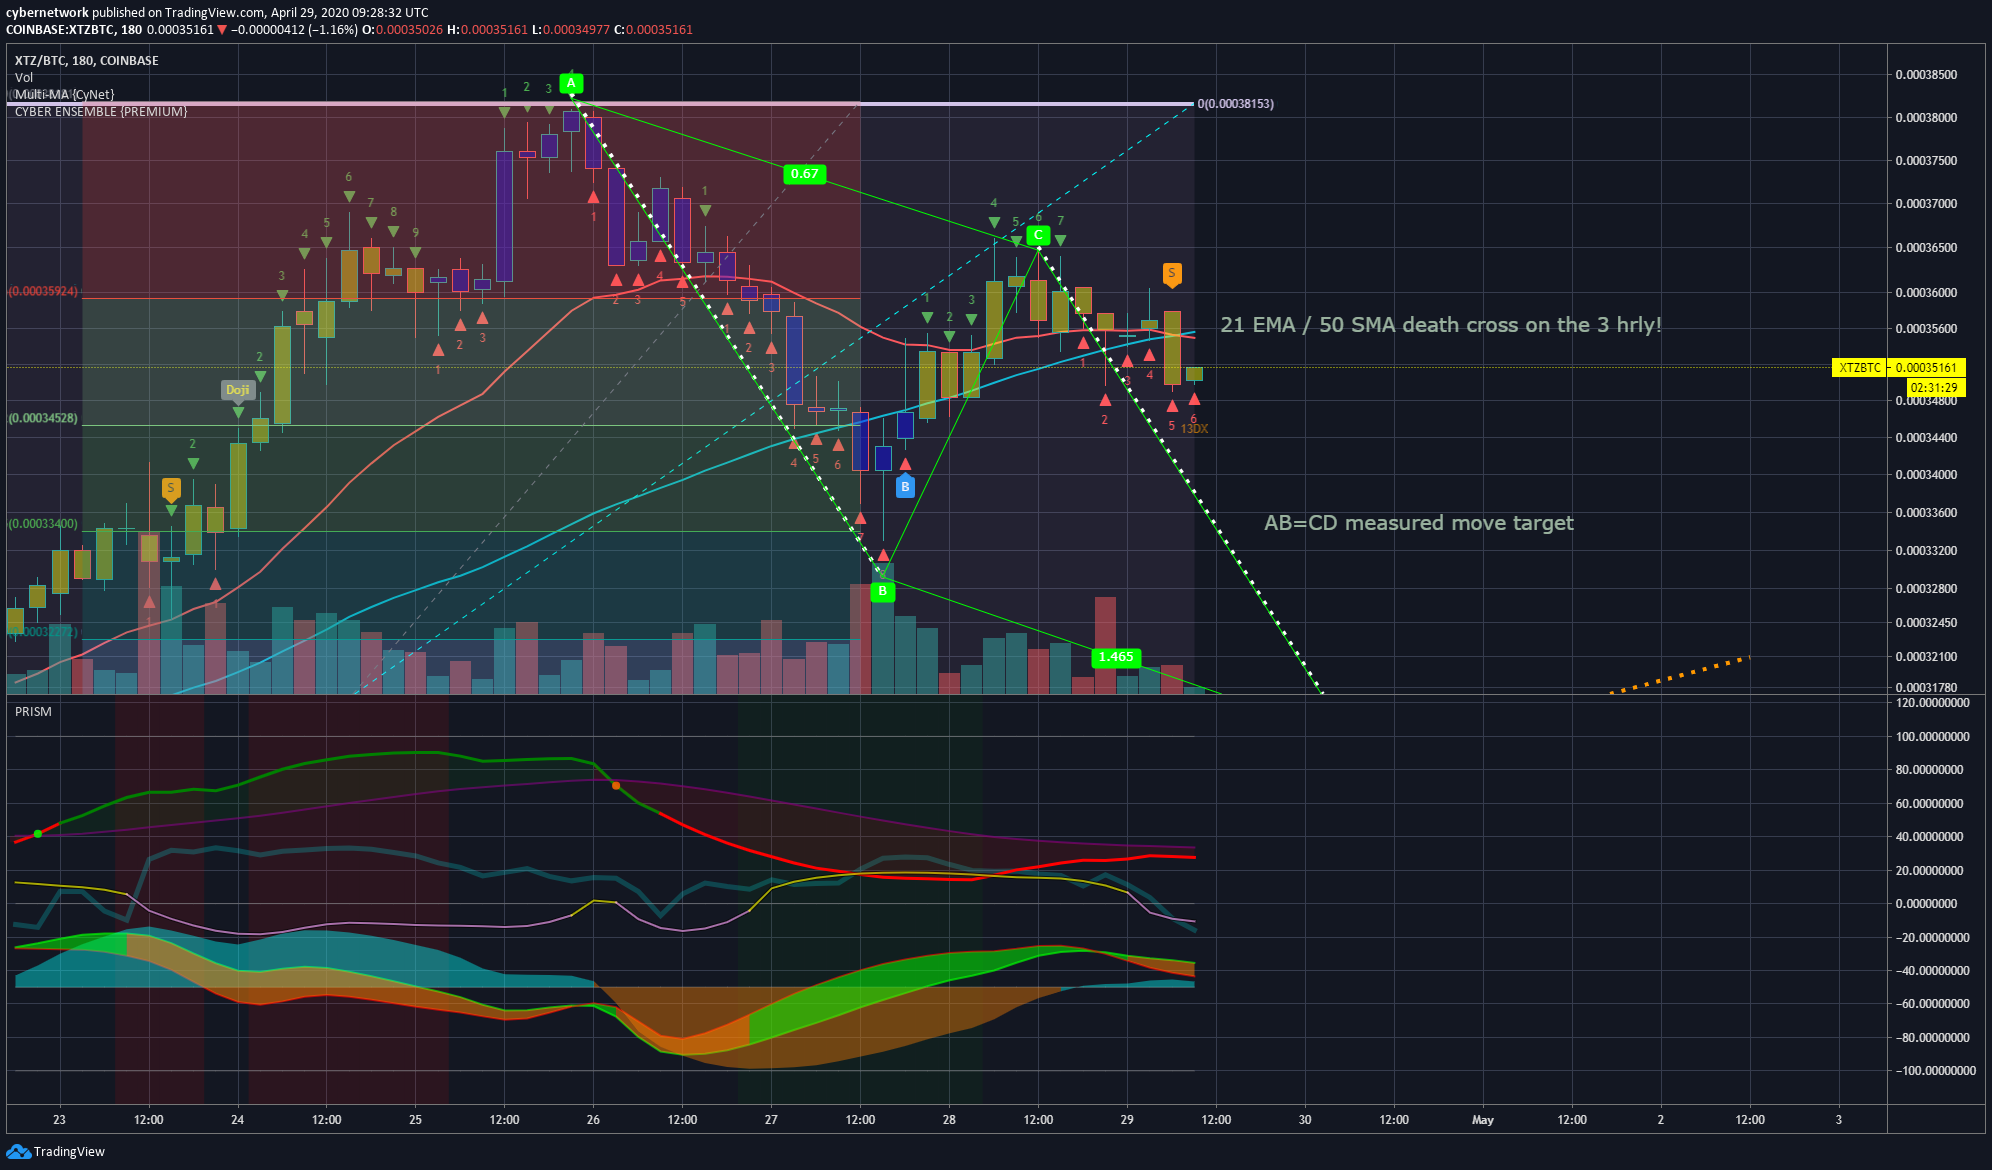Click the −0.00000412 (−1.16%) change value
The image size is (1992, 1170).
pyautogui.click(x=294, y=30)
